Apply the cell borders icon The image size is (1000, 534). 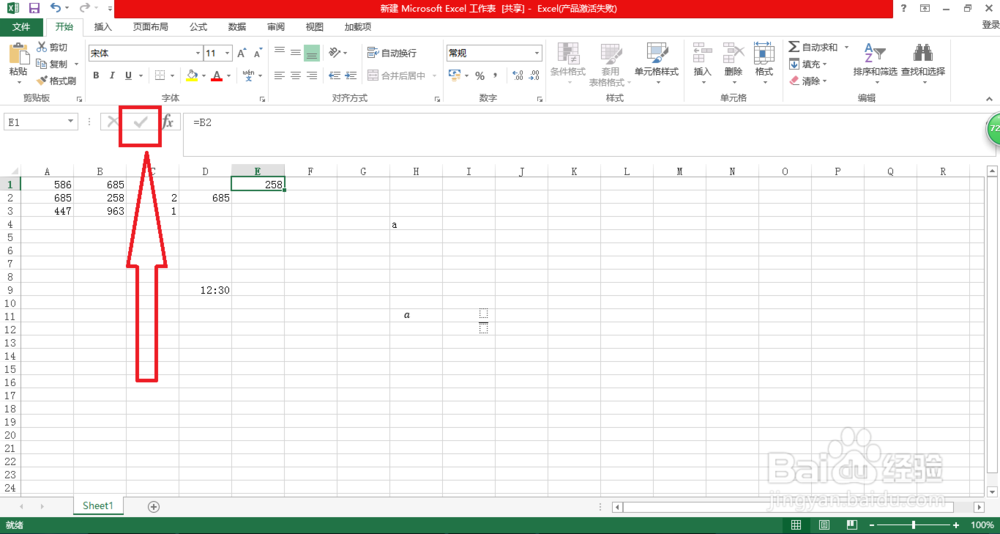(x=158, y=75)
